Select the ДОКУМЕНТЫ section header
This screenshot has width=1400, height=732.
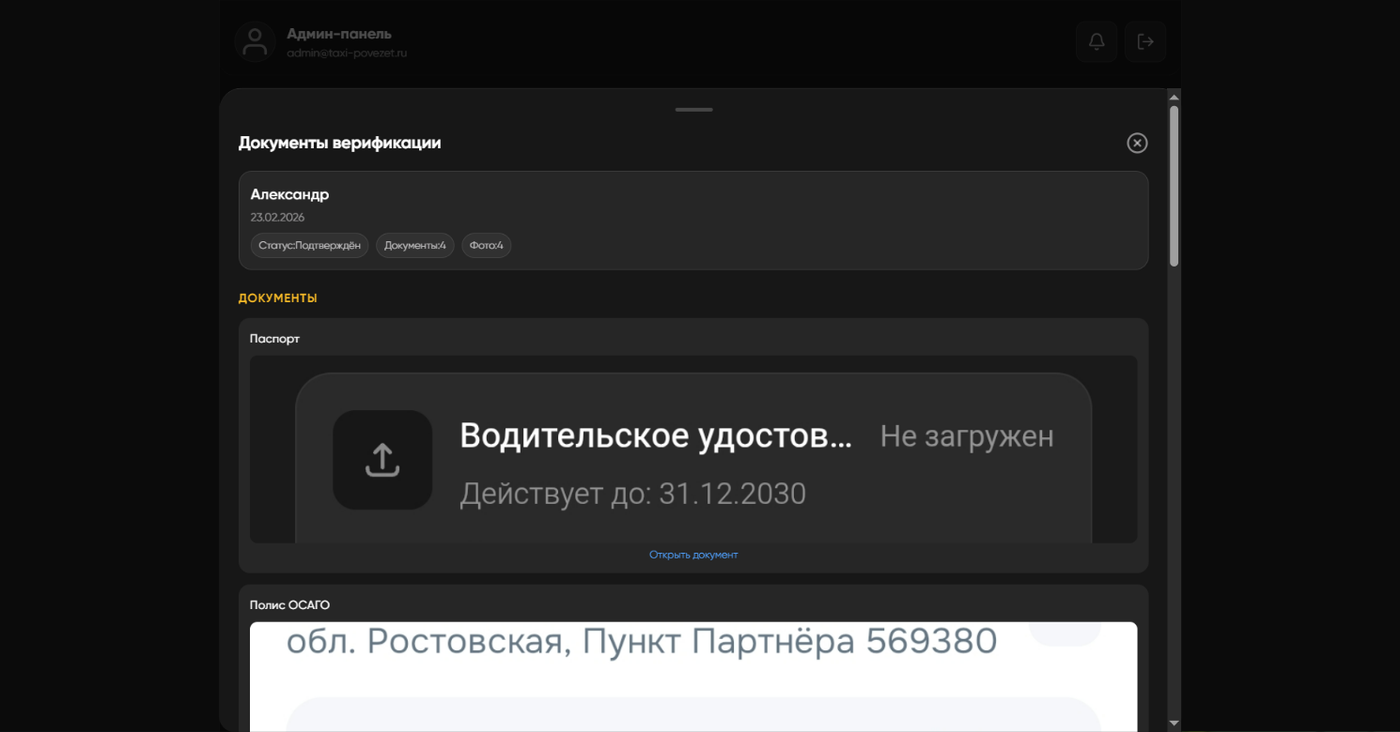pos(277,297)
